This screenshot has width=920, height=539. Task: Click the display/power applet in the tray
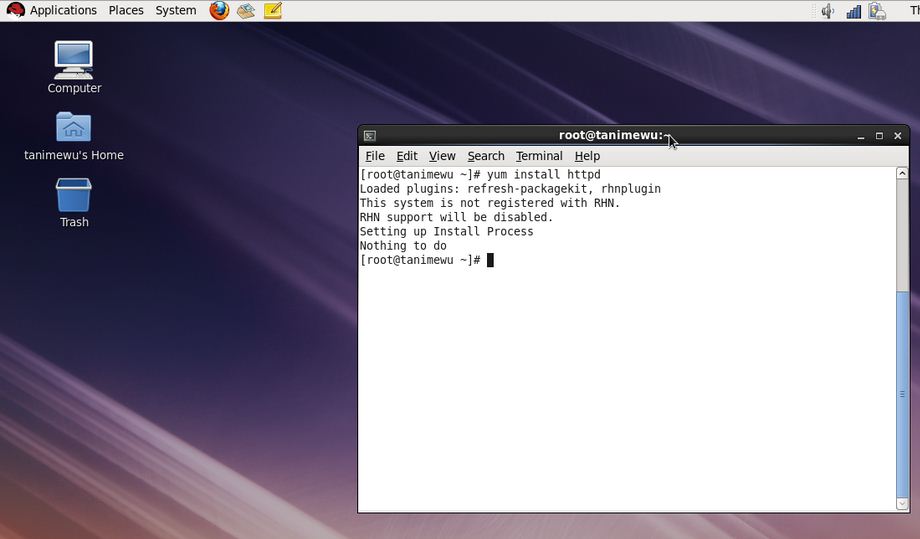877,11
